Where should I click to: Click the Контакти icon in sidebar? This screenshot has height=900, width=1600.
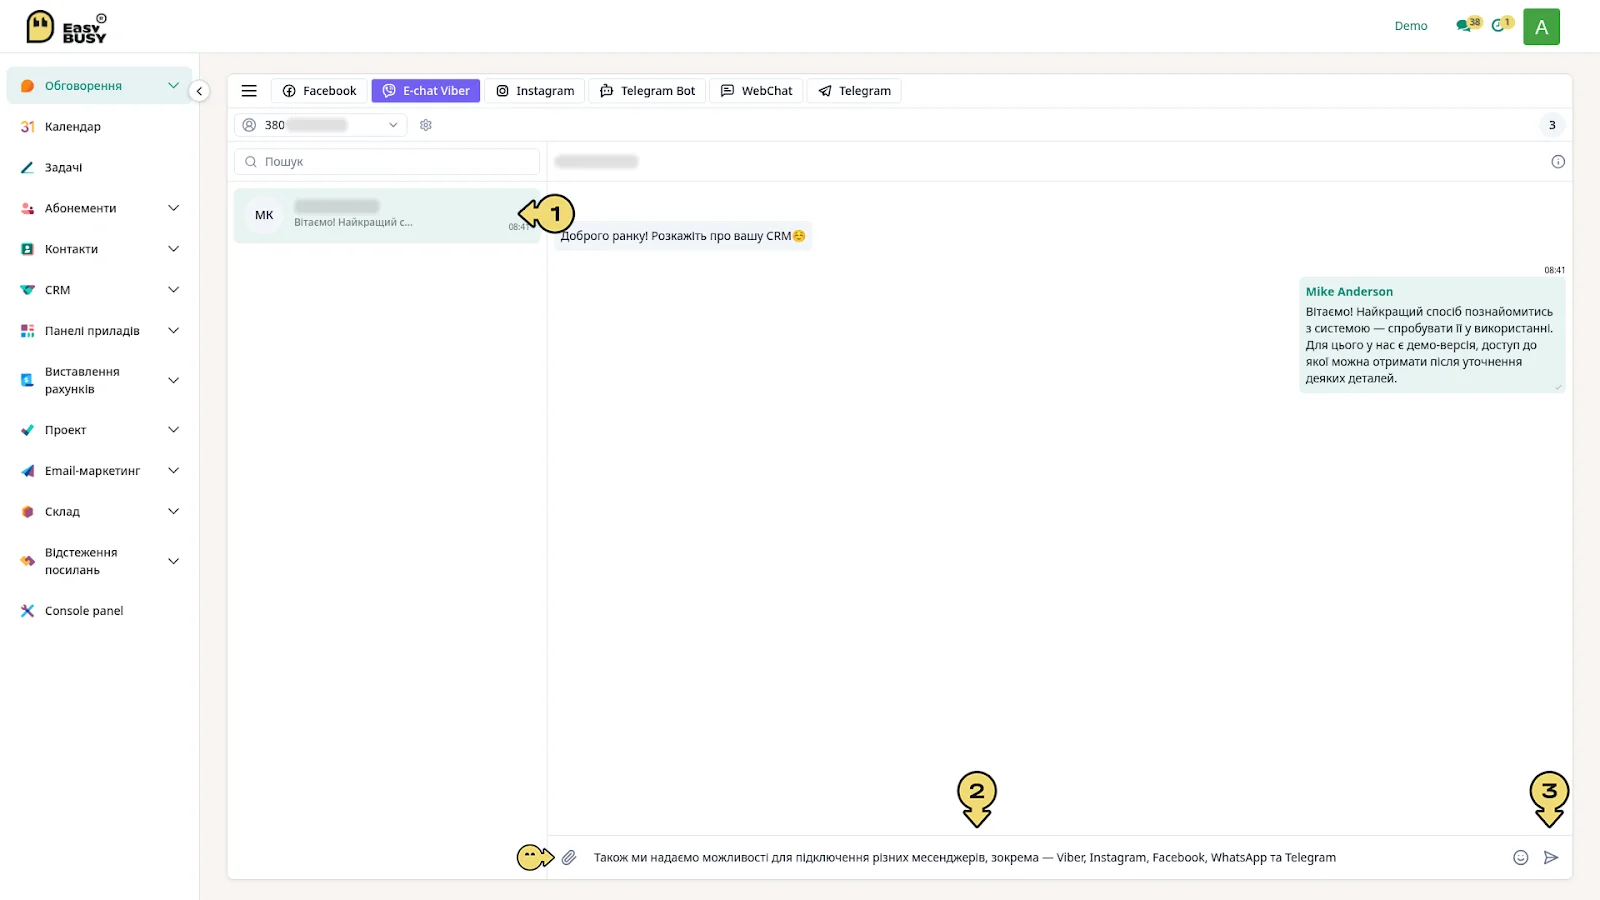[28, 249]
